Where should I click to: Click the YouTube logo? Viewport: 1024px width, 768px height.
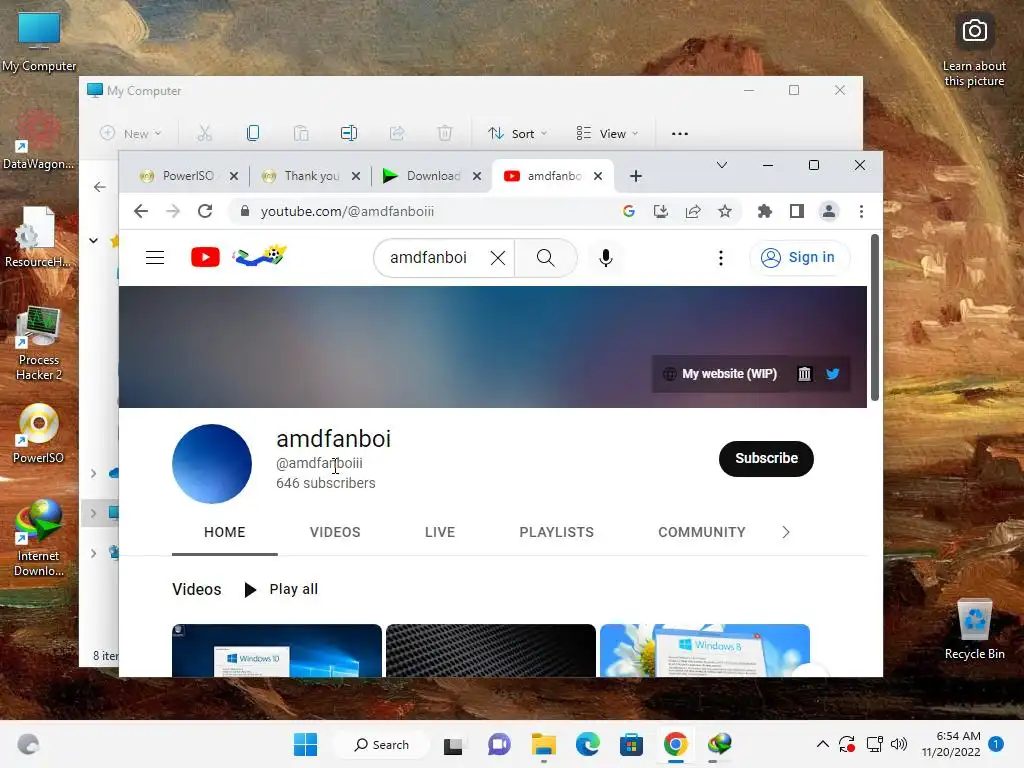pyautogui.click(x=205, y=257)
